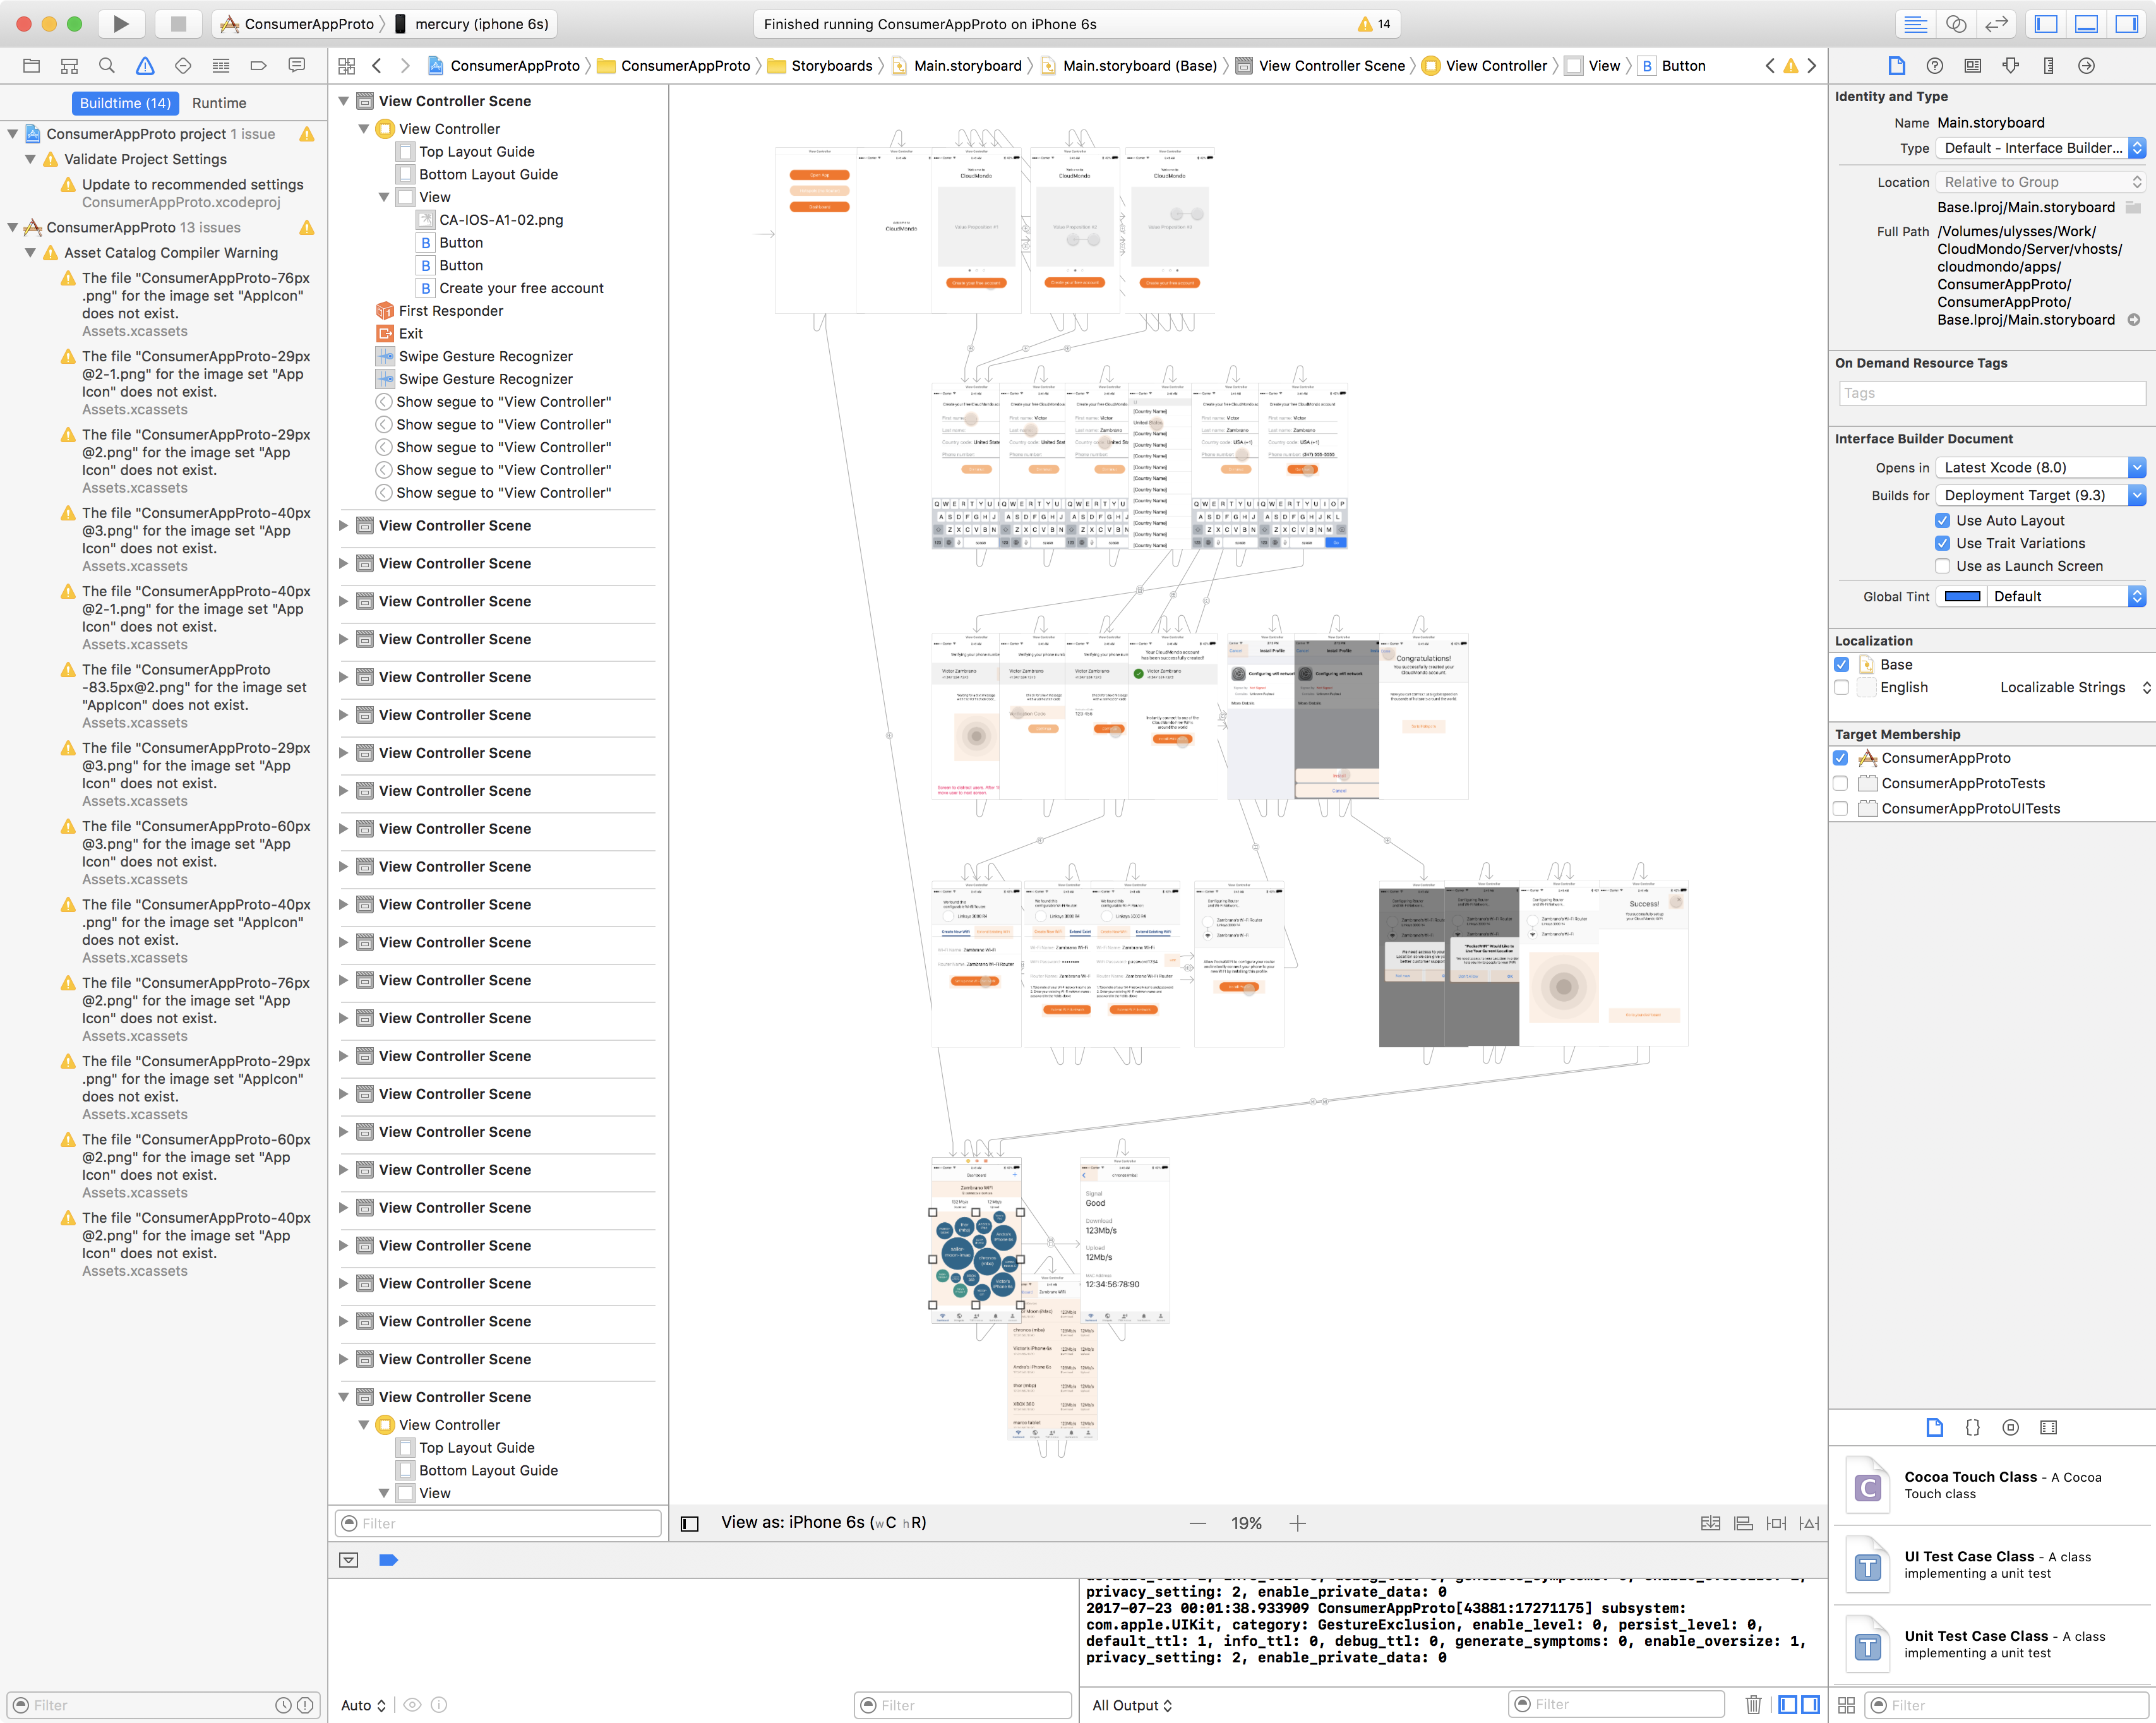Viewport: 2156px width, 1723px height.
Task: Open the Symbol navigator icon
Action: point(69,66)
